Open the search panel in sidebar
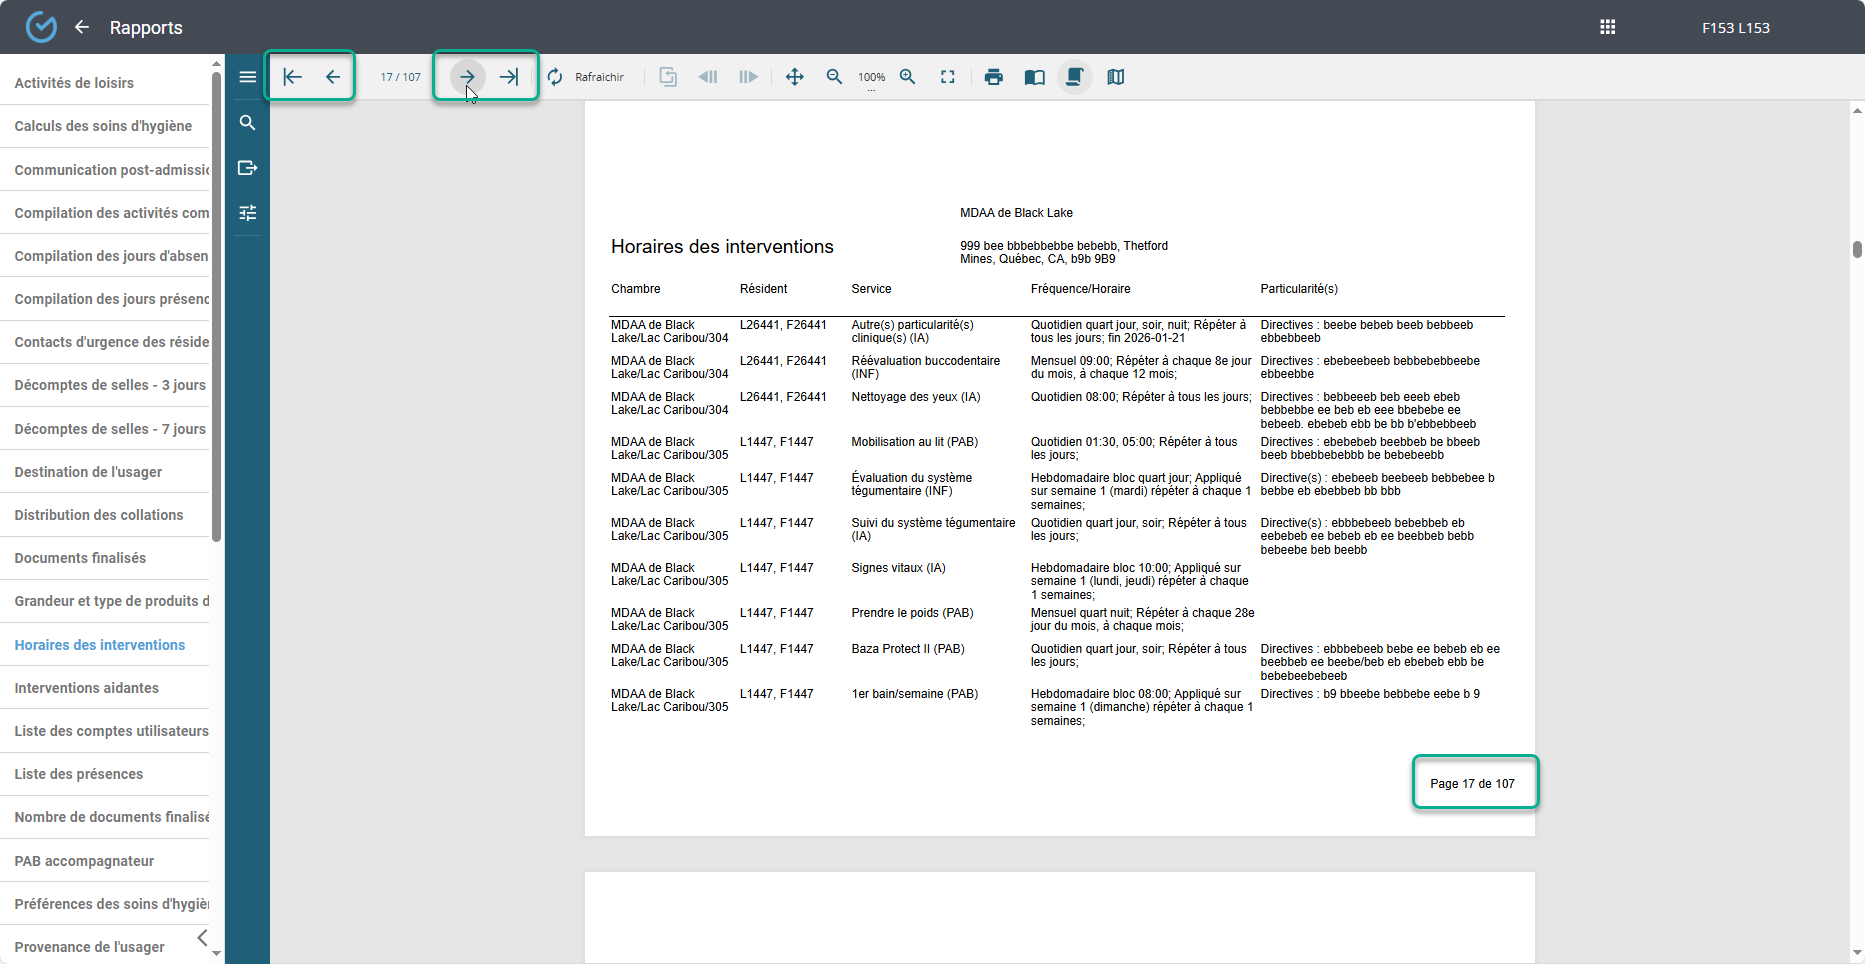The height and width of the screenshot is (964, 1865). click(x=247, y=123)
